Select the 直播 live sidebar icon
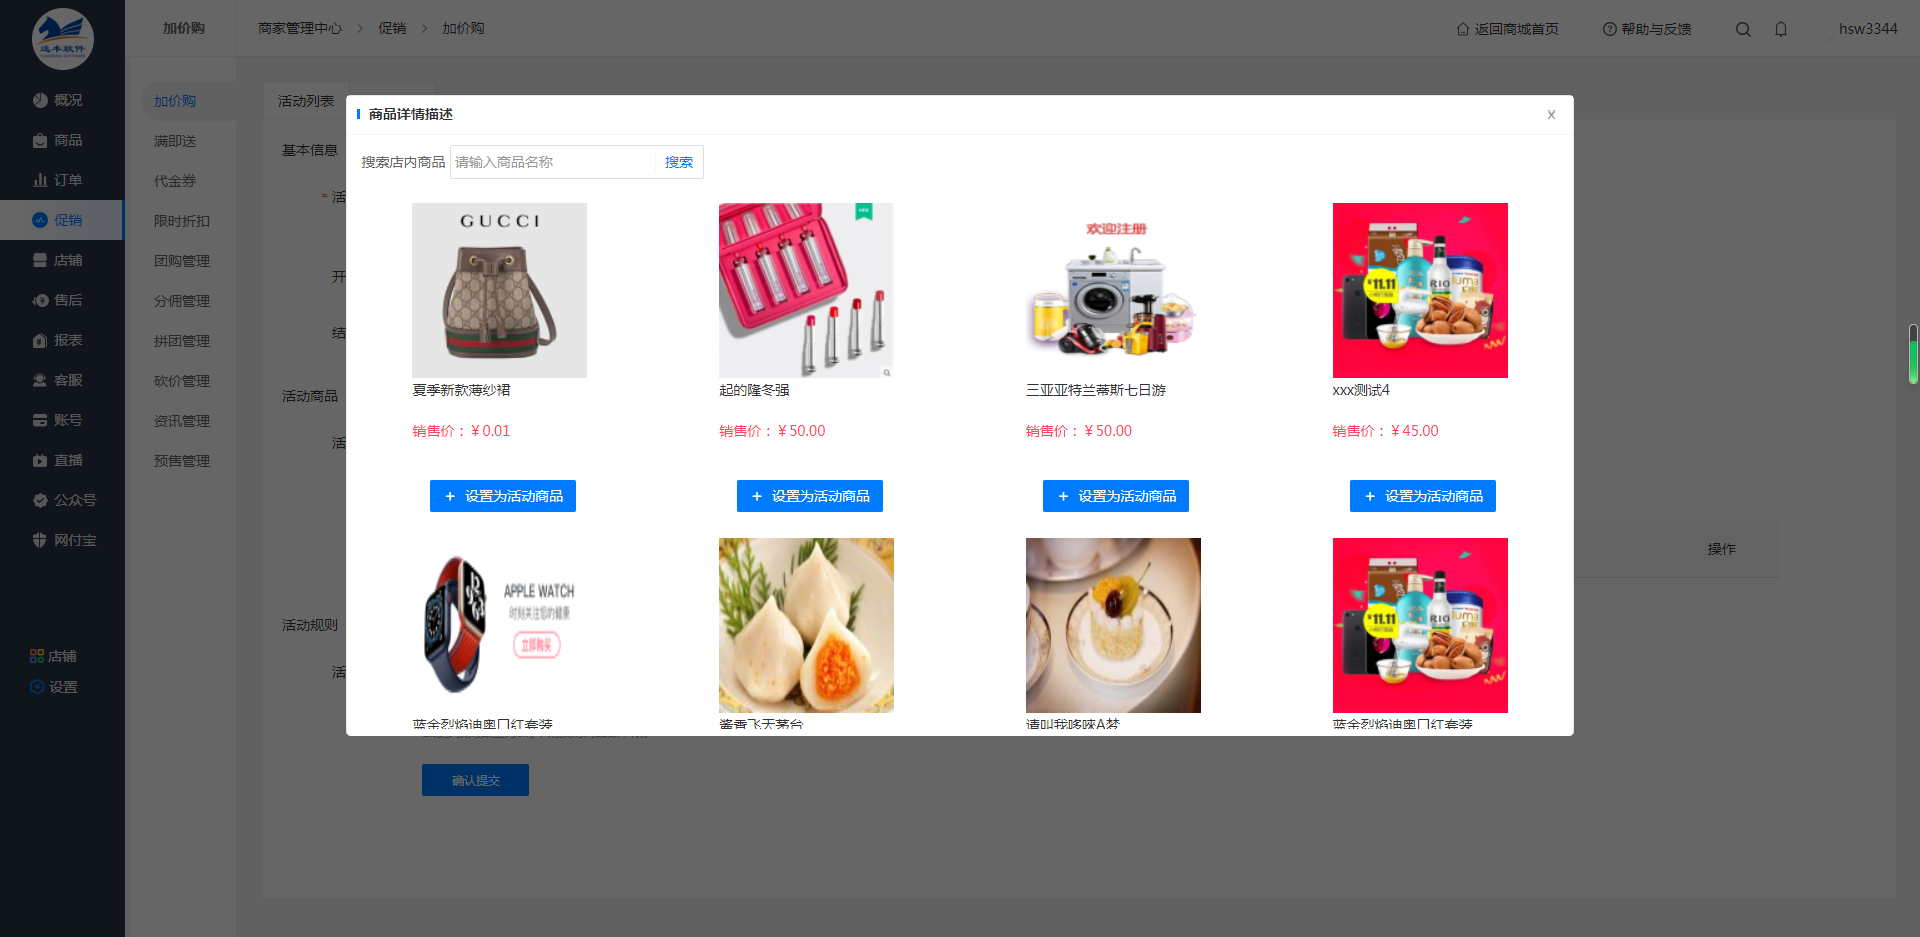The image size is (1920, 937). coord(40,460)
